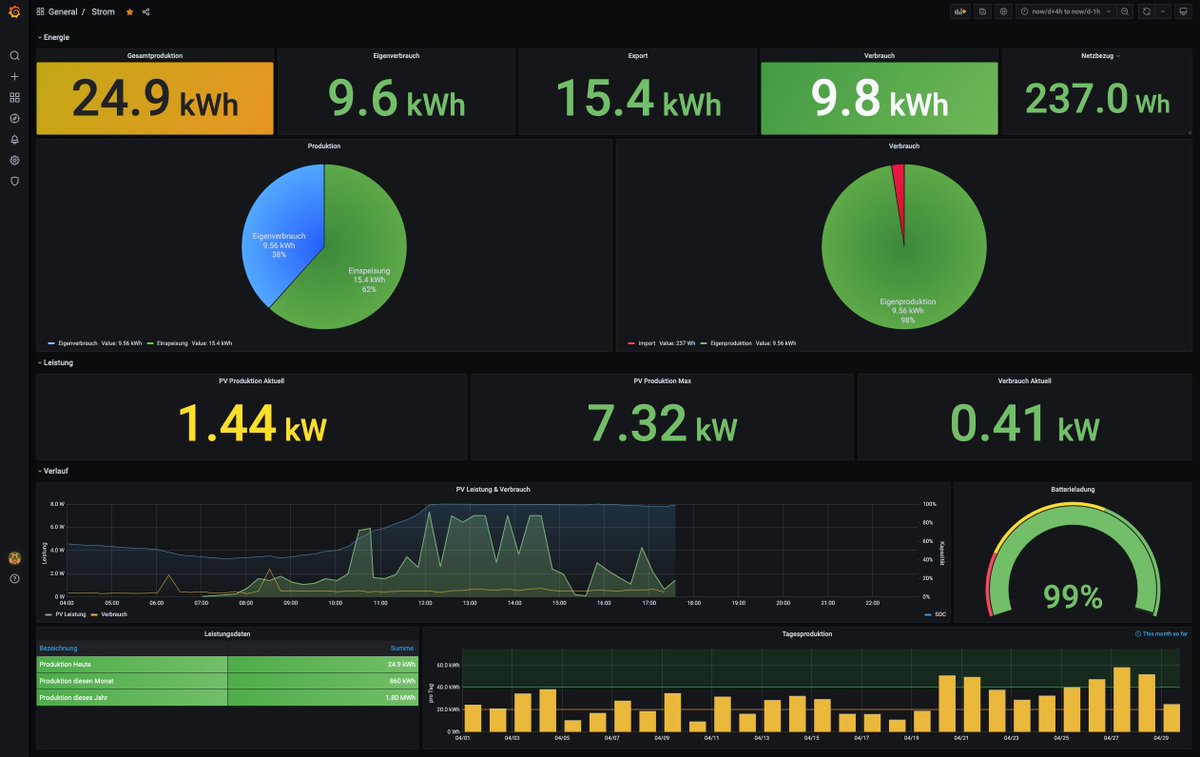Click the 237.0 Wh Netzbezug value
The width and height of the screenshot is (1200, 757).
[x=1097, y=99]
